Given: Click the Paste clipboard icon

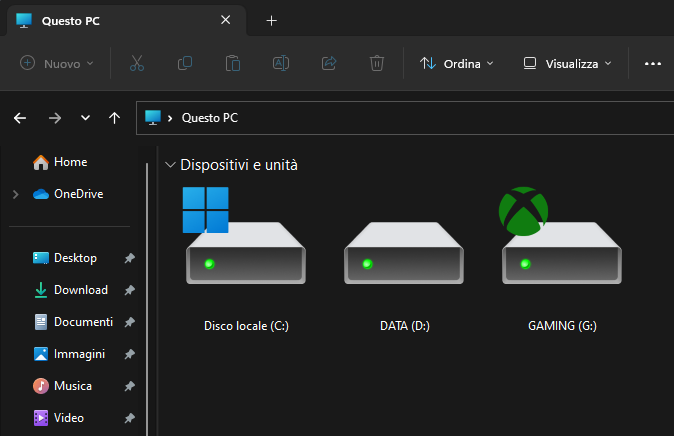Looking at the screenshot, I should (233, 63).
